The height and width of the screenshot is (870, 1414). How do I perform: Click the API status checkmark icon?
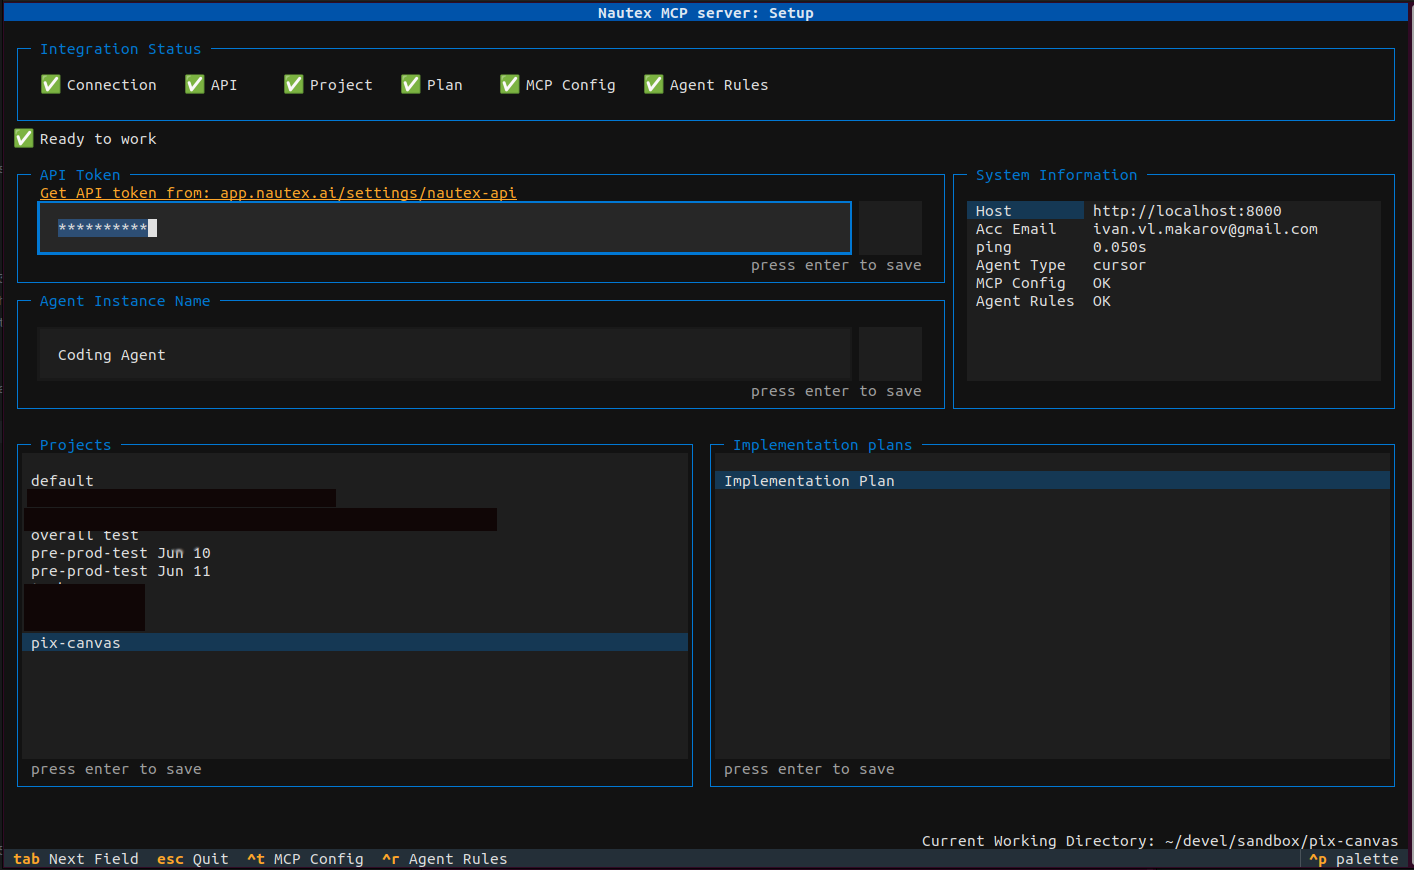tap(195, 85)
